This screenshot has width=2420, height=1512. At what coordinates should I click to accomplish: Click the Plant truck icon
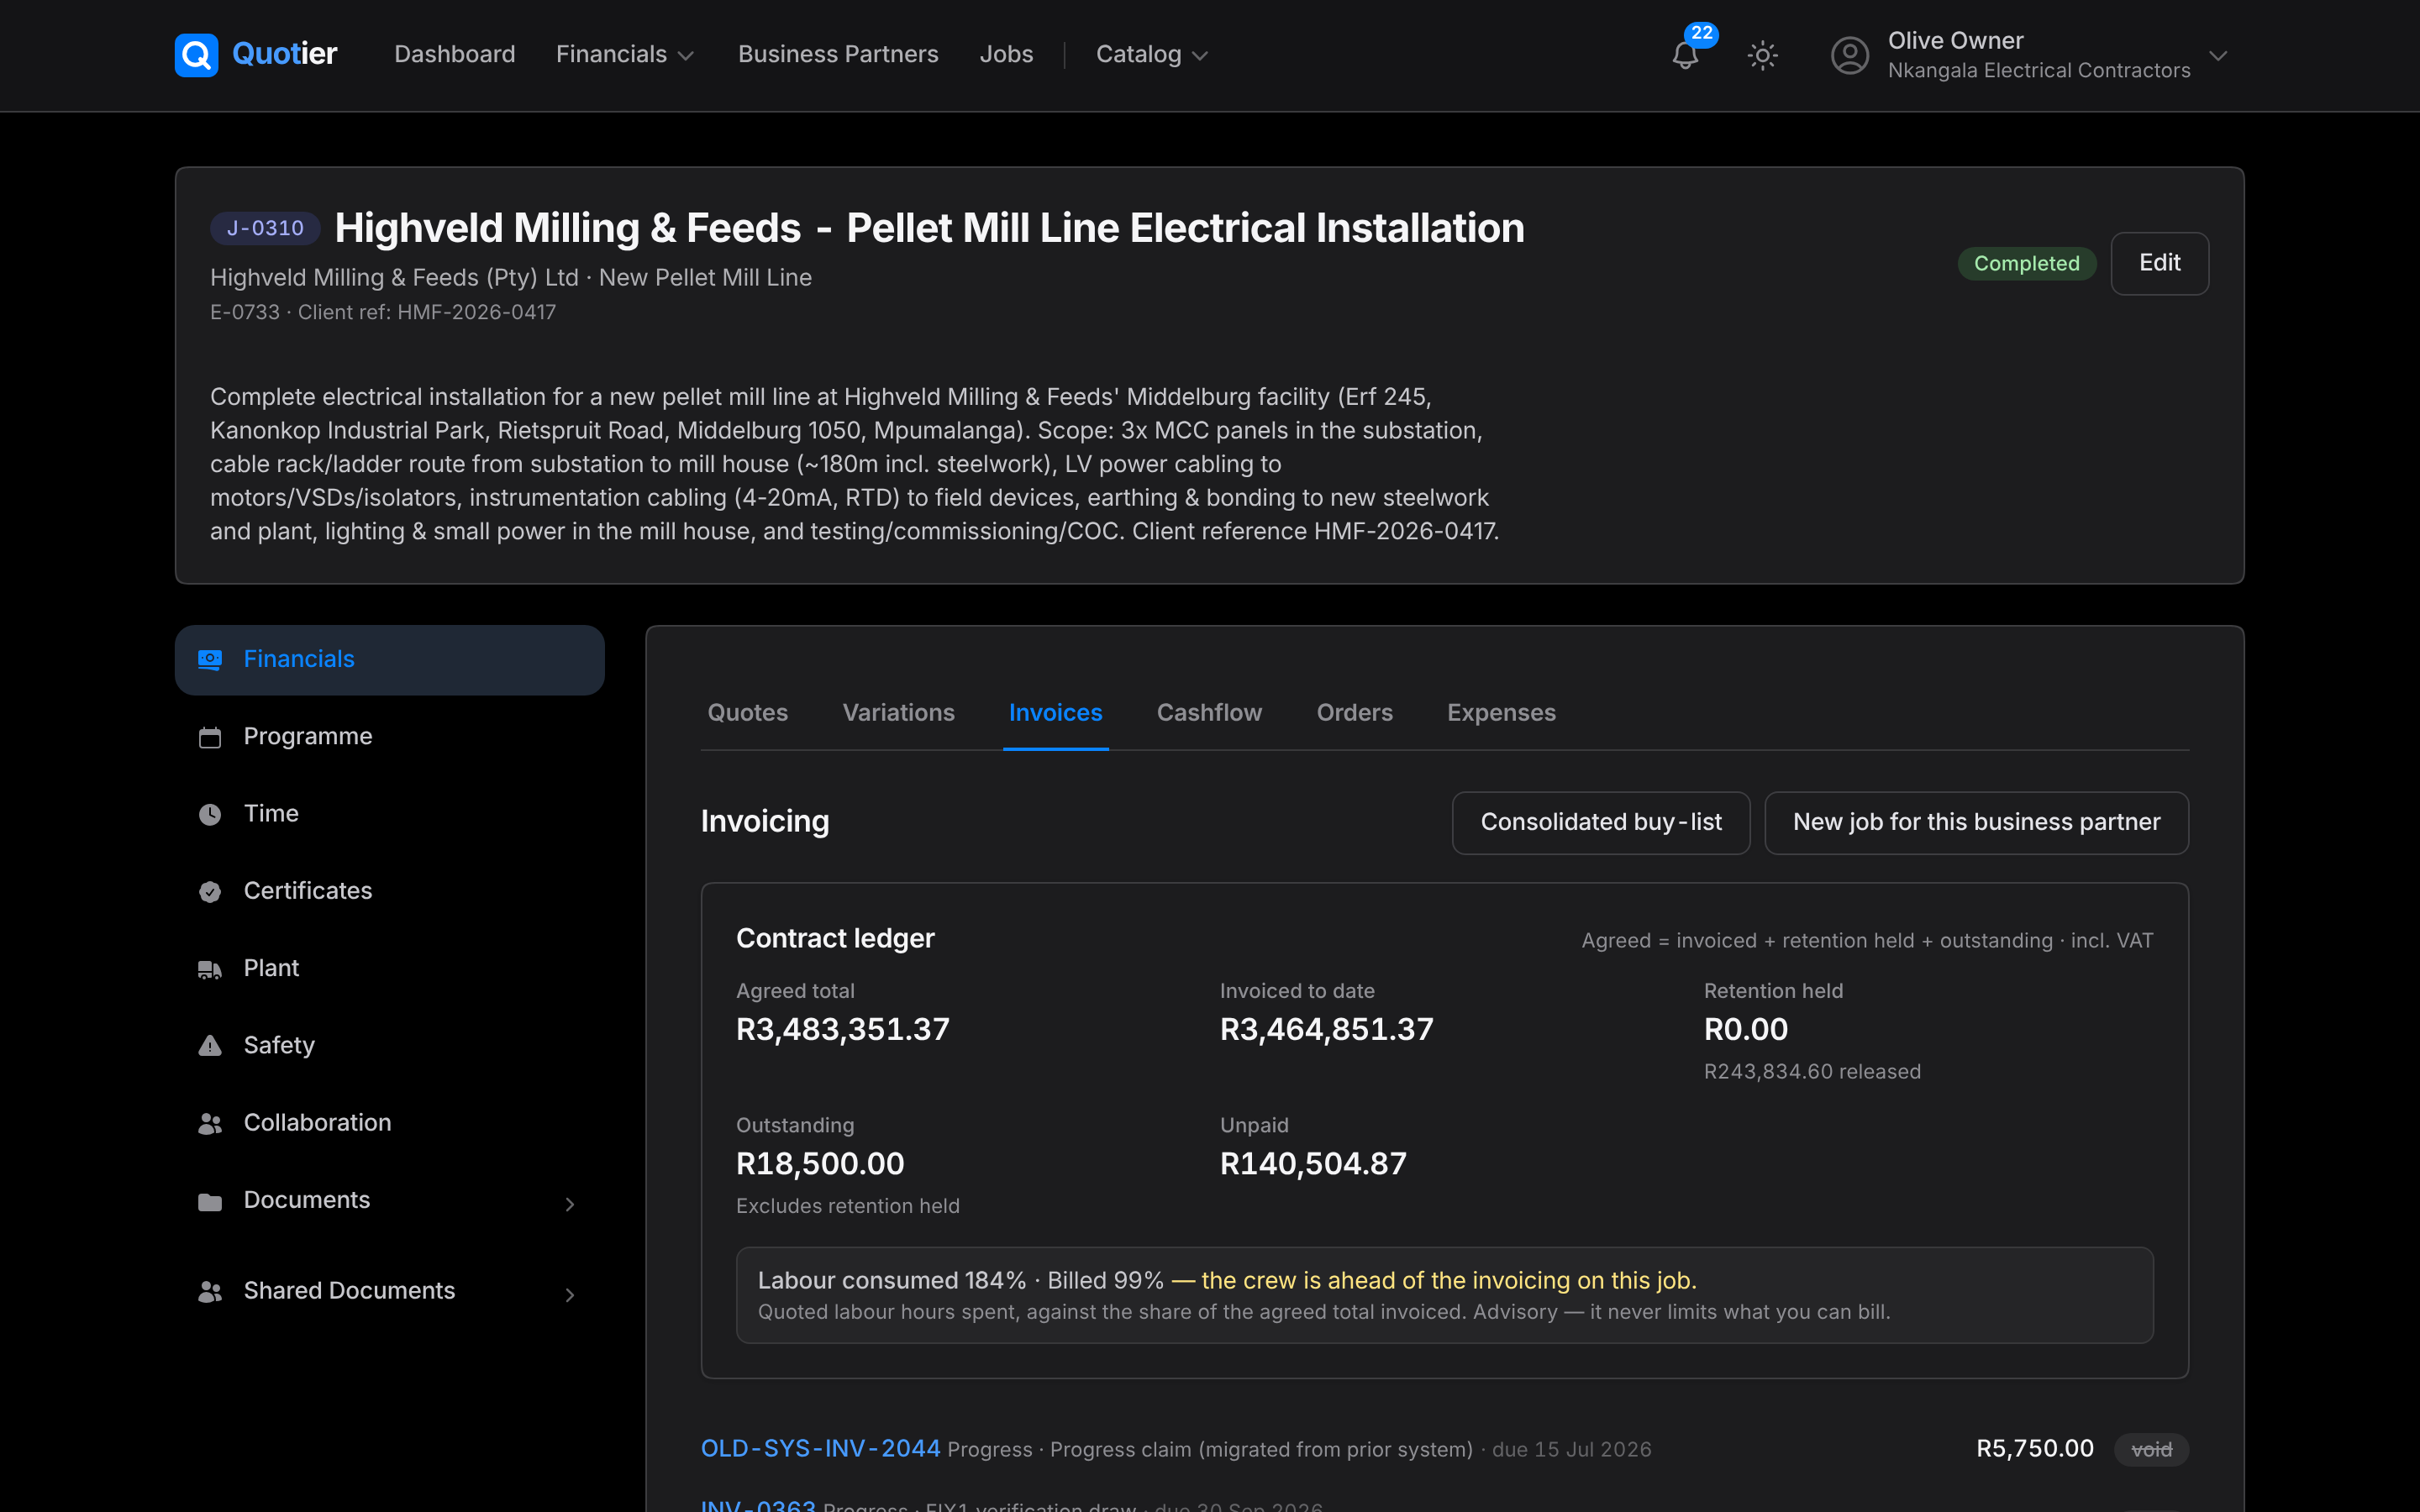coord(210,969)
